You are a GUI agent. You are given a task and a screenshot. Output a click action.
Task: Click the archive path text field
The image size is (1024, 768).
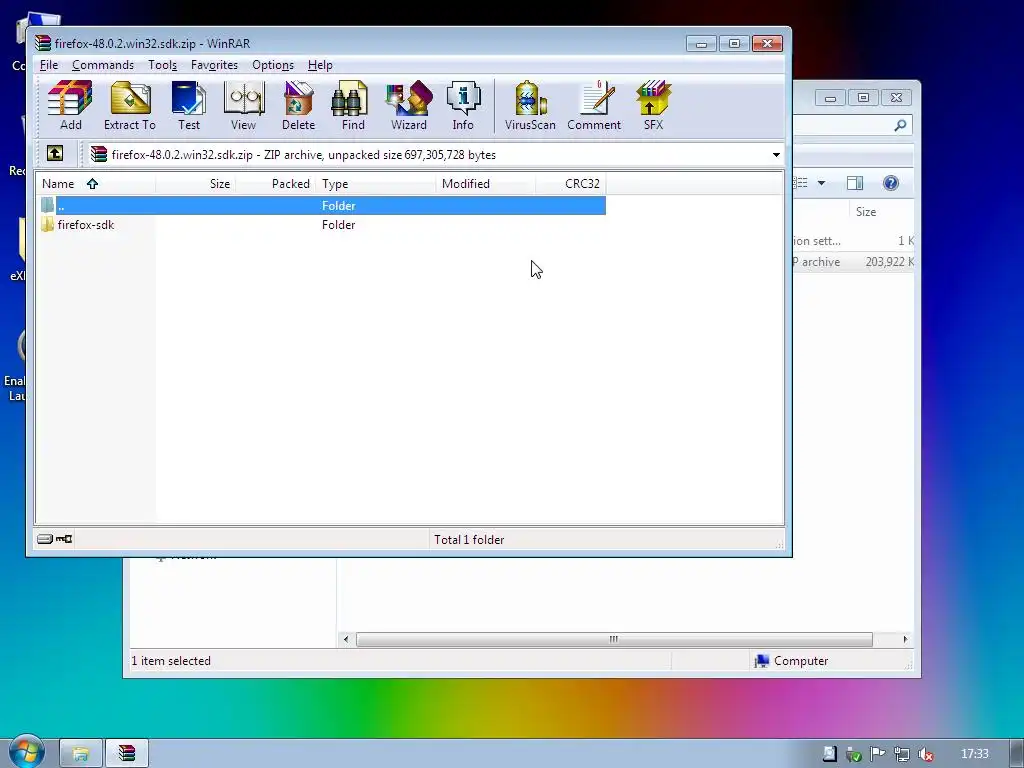tap(436, 155)
